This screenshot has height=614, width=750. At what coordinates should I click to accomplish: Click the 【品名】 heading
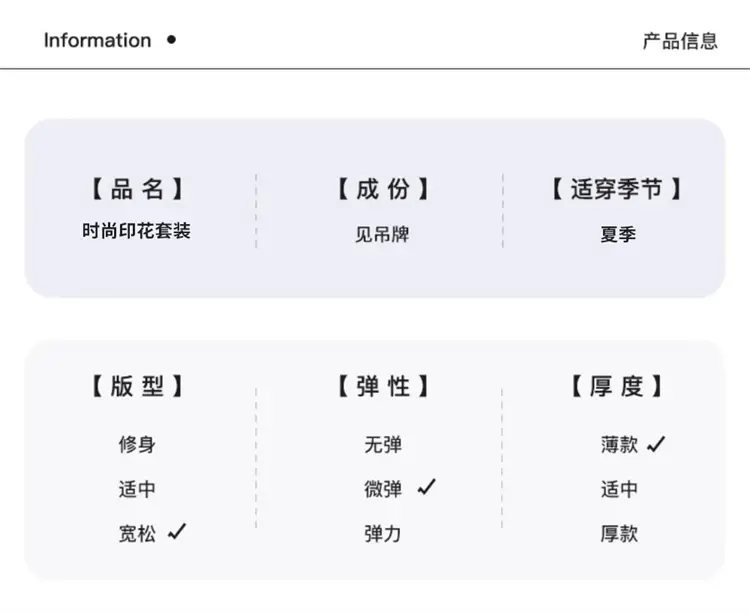pos(137,188)
